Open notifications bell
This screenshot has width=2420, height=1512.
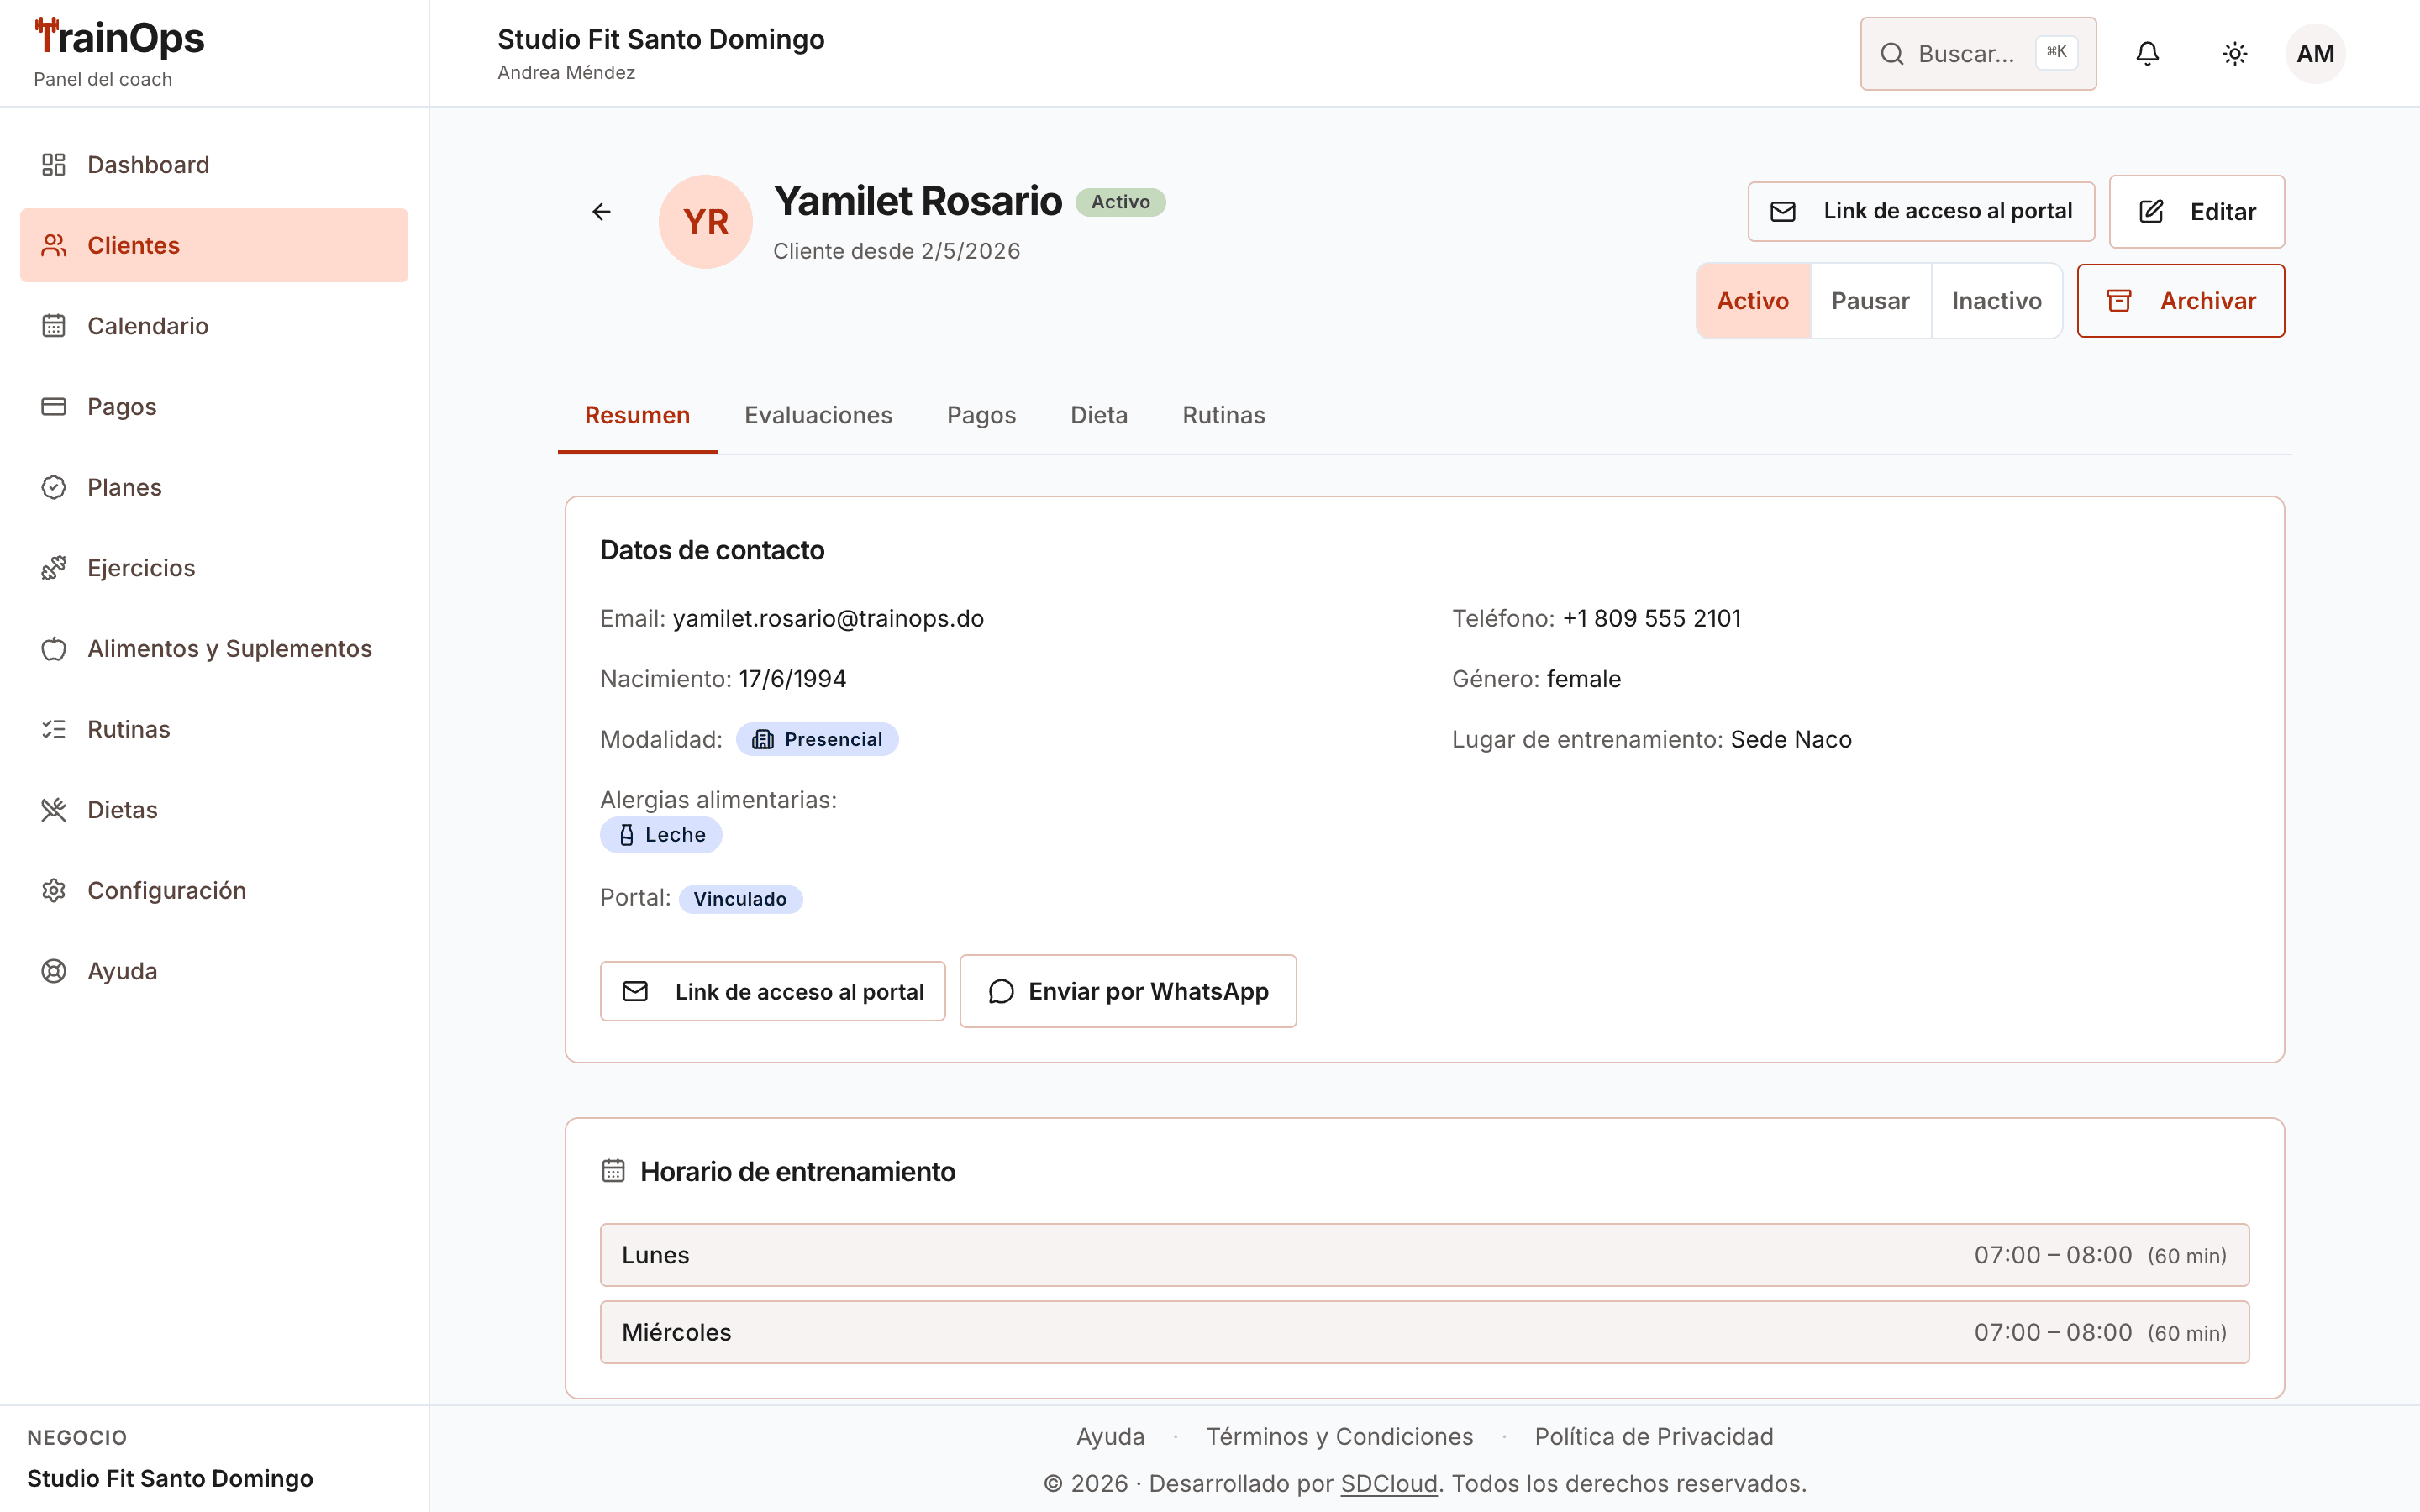(x=2147, y=54)
